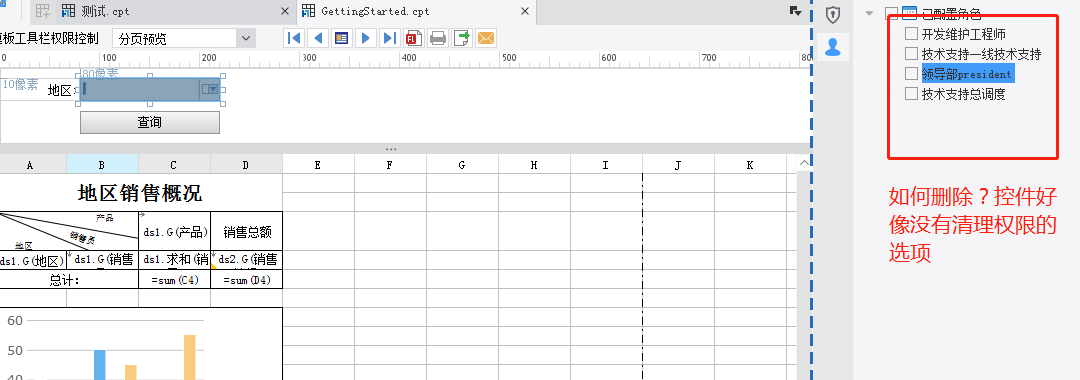Screen dimensions: 1080x380
Task: Click the printer icon
Action: [x=438, y=38]
